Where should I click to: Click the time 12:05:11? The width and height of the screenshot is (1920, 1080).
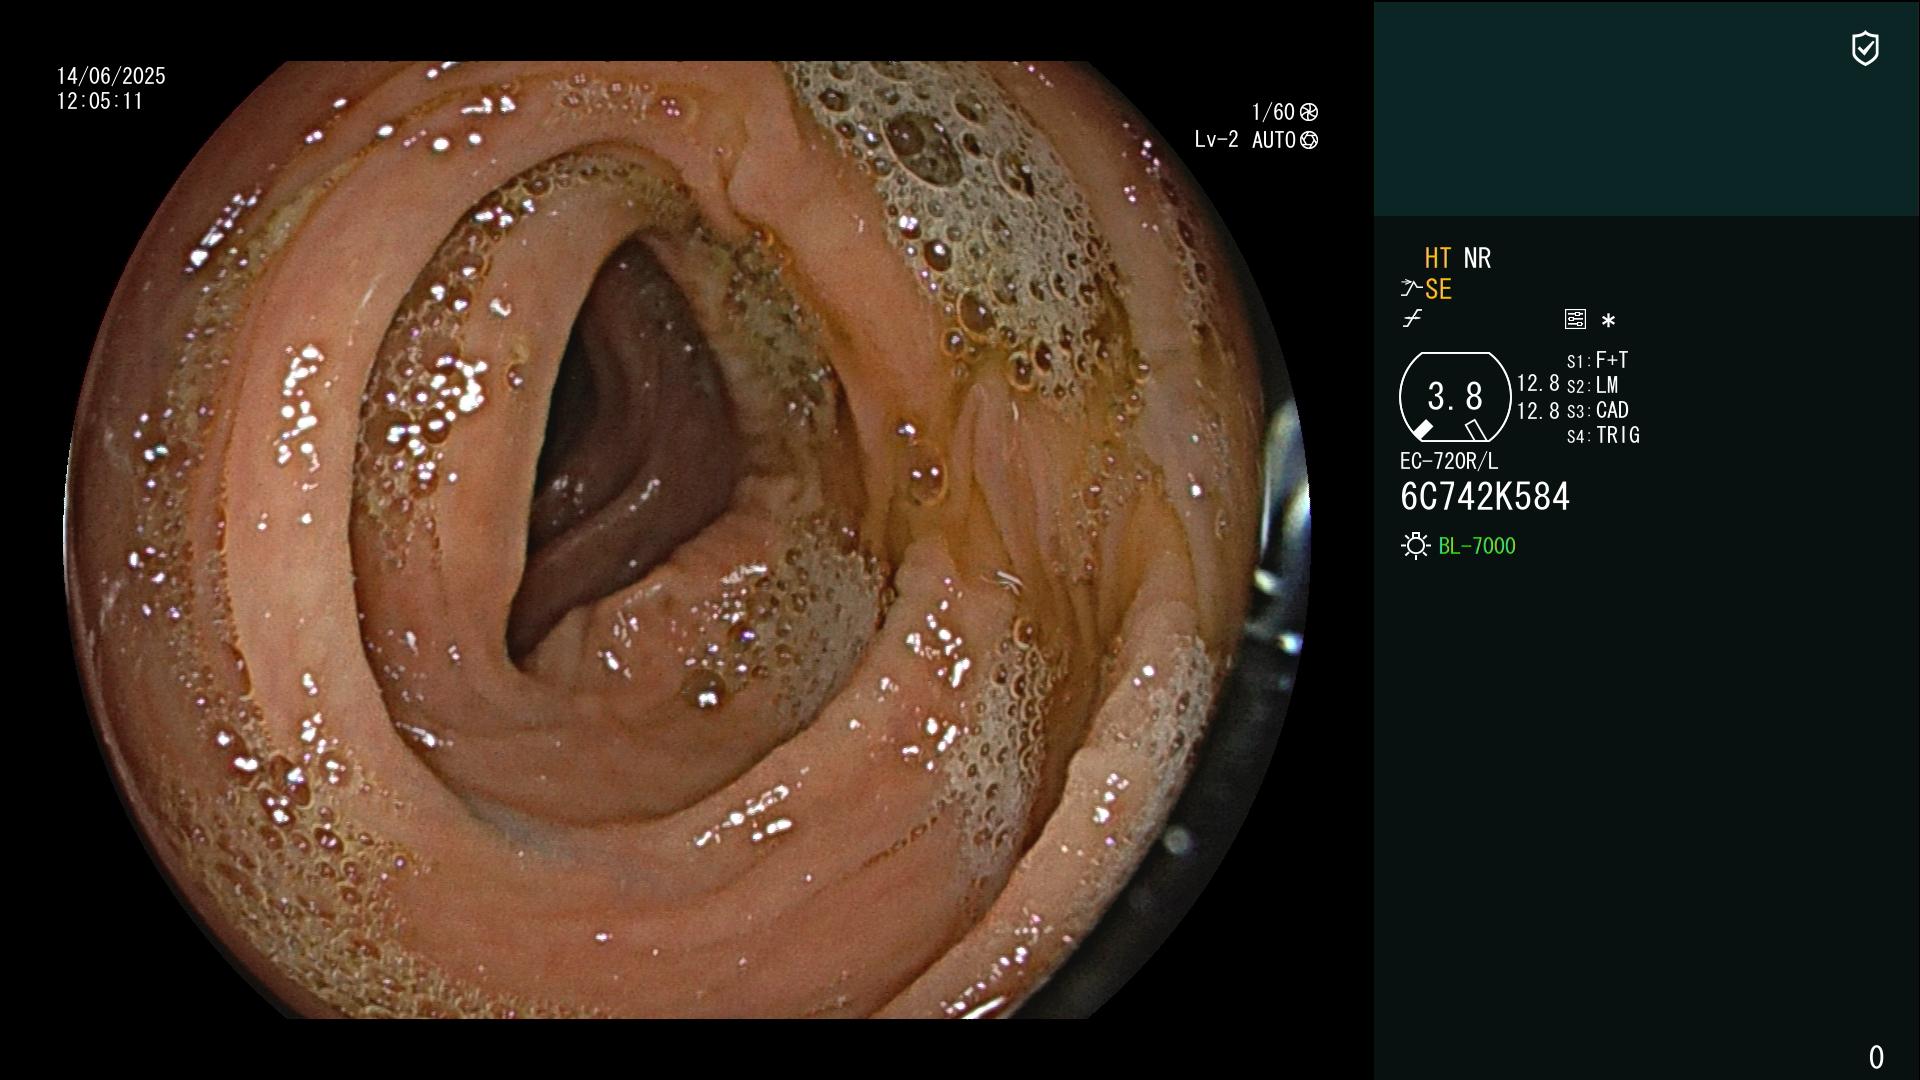100,101
